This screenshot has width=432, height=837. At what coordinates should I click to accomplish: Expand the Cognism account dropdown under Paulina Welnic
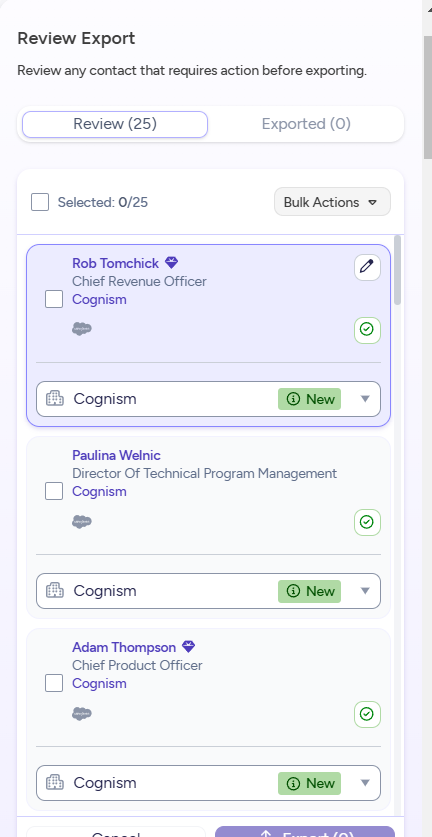coord(208,591)
